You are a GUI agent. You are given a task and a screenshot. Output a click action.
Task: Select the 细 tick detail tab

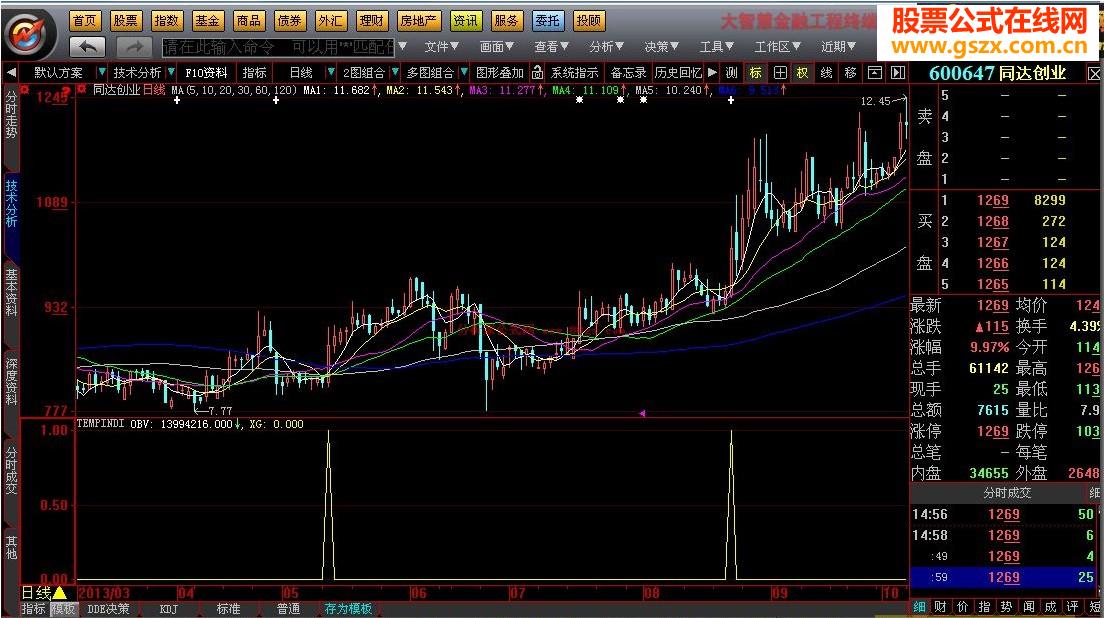pyautogui.click(x=921, y=607)
